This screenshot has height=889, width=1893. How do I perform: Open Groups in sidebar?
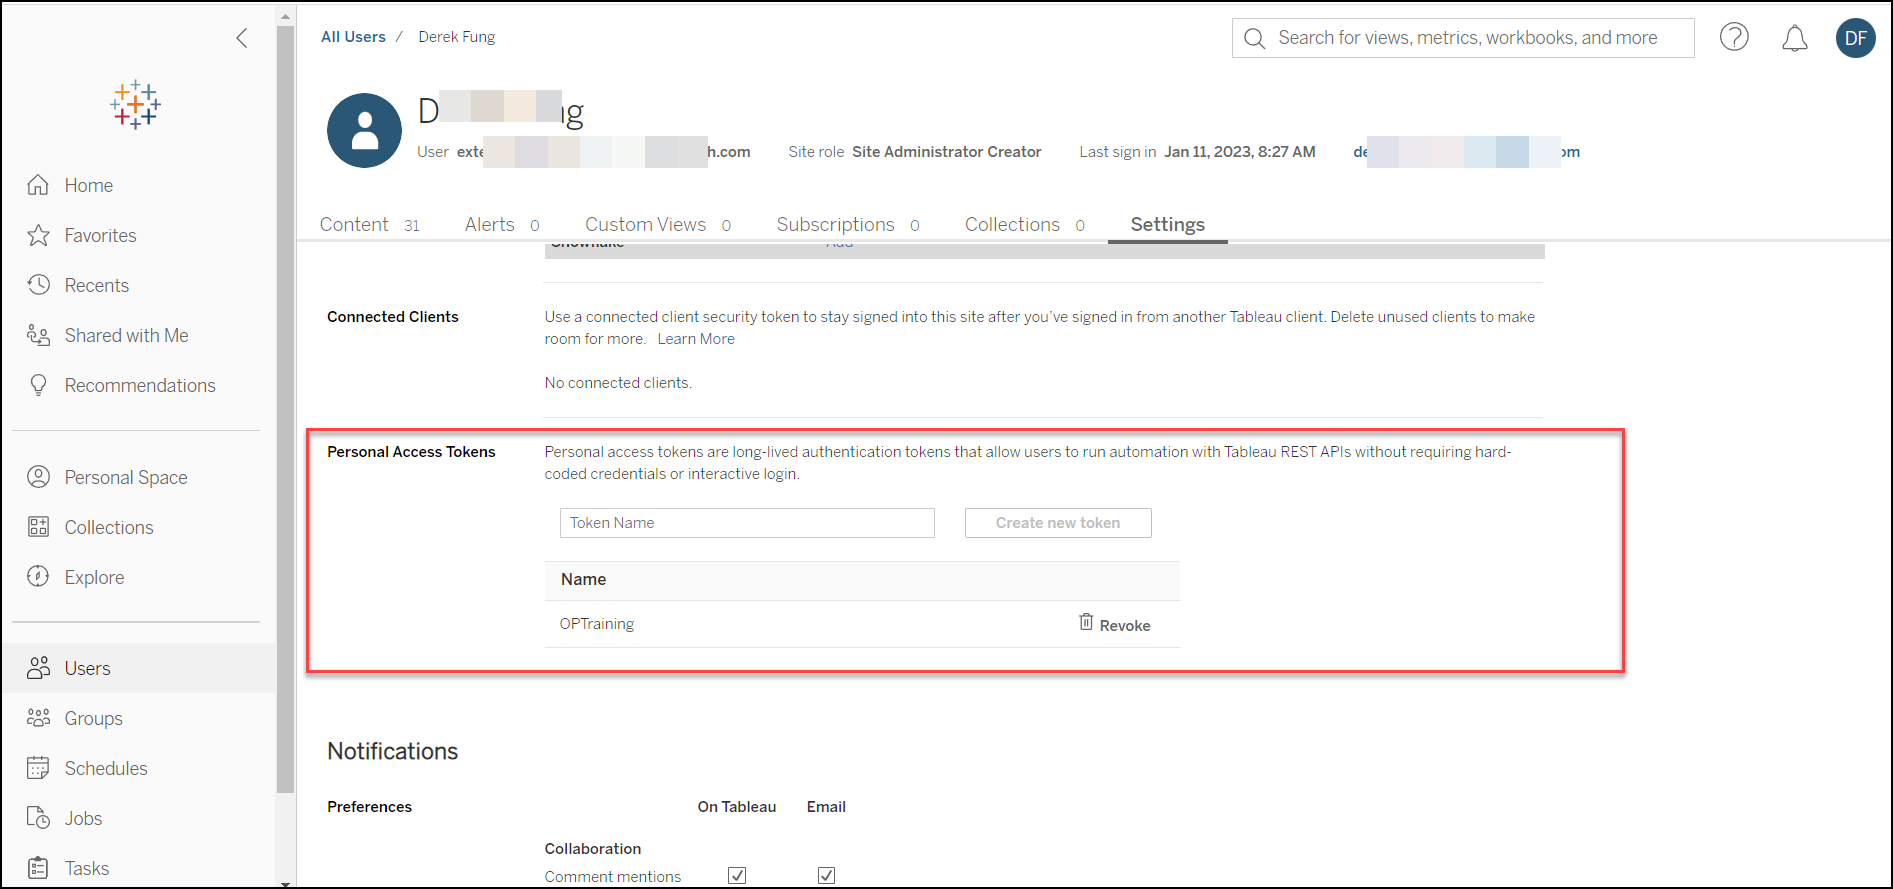(x=93, y=718)
